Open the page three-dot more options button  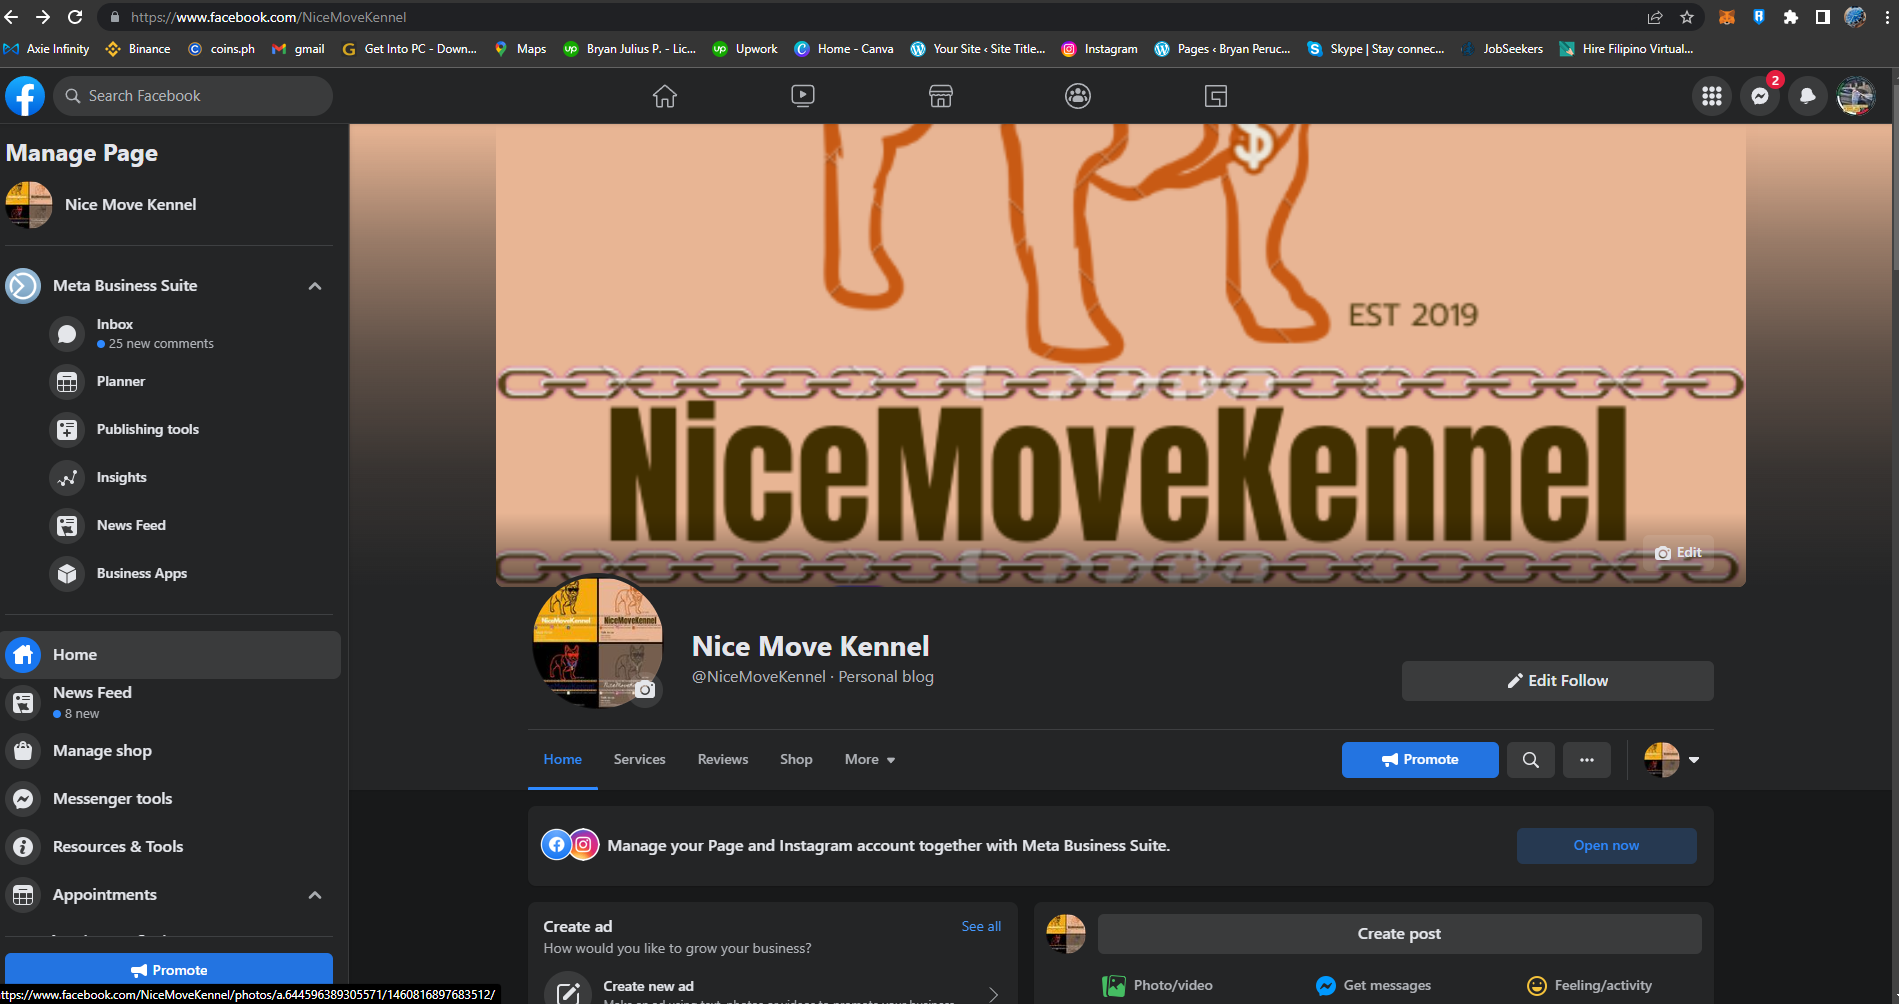[x=1587, y=760]
